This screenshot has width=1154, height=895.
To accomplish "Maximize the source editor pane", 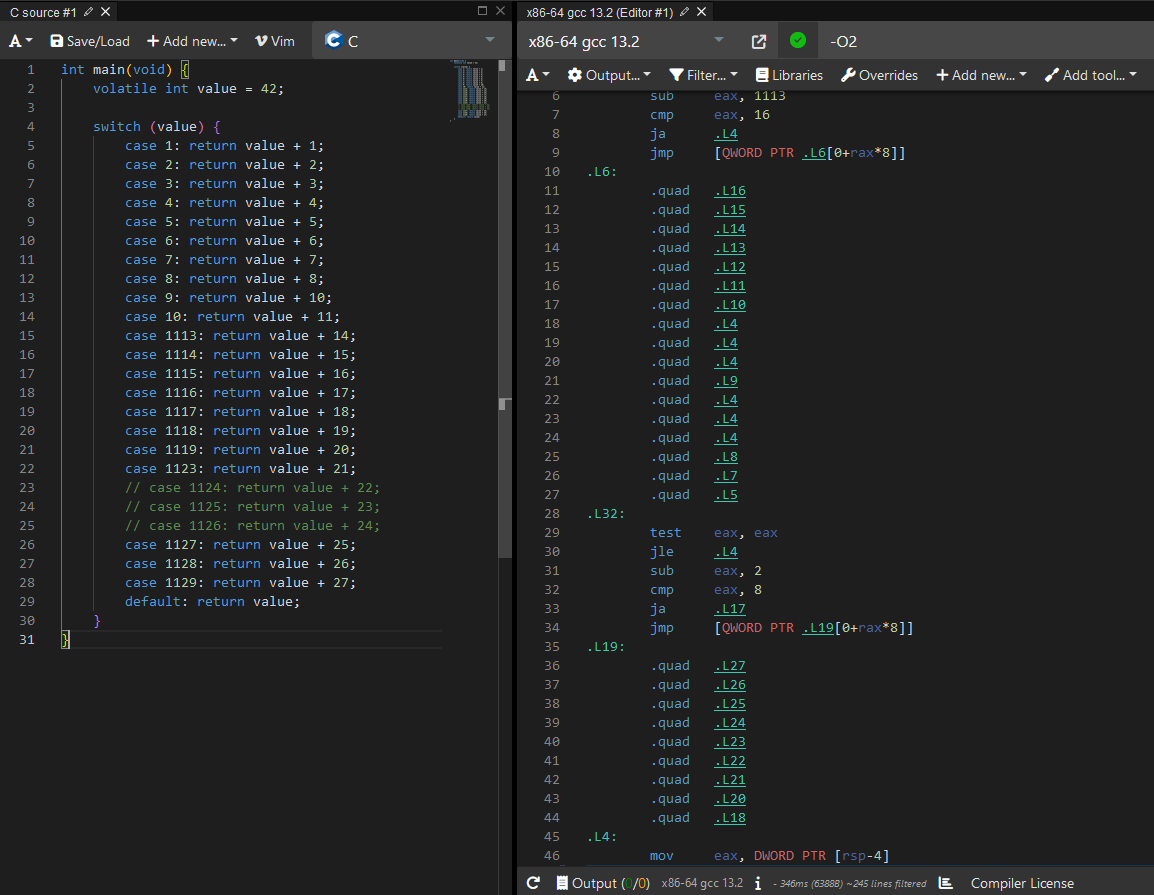I will [483, 11].
